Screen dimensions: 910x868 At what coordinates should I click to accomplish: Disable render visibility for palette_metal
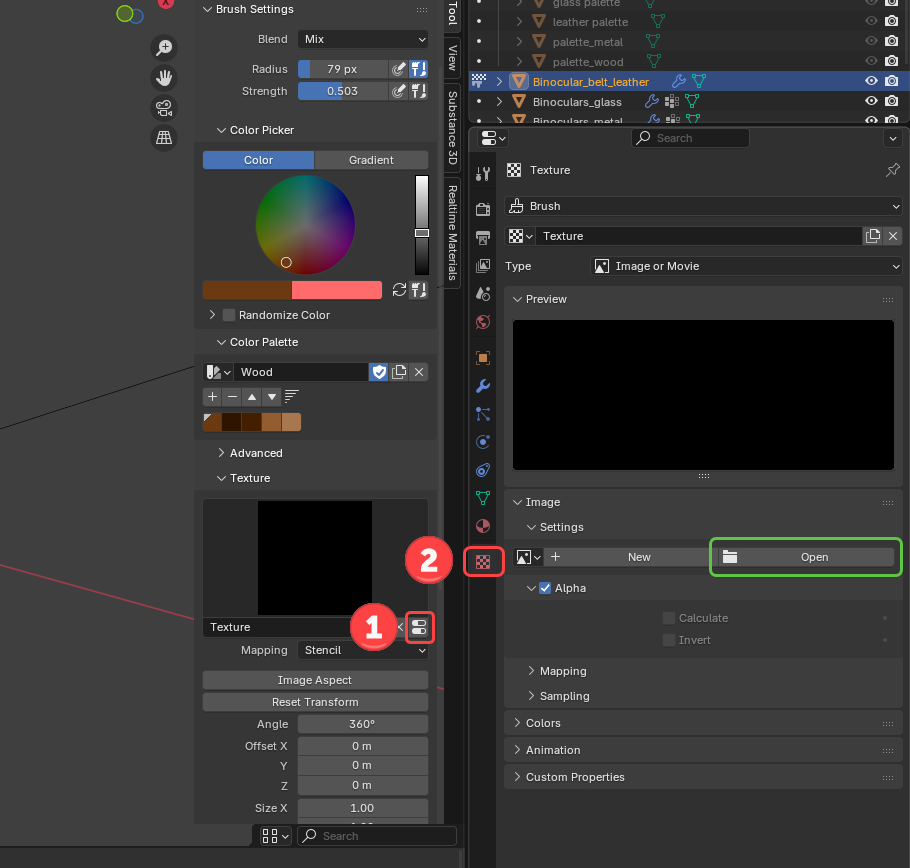point(891,41)
